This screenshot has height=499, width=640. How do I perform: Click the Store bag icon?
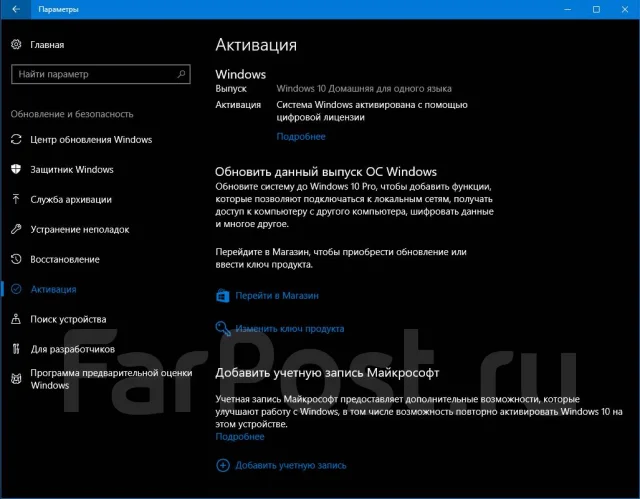(223, 295)
